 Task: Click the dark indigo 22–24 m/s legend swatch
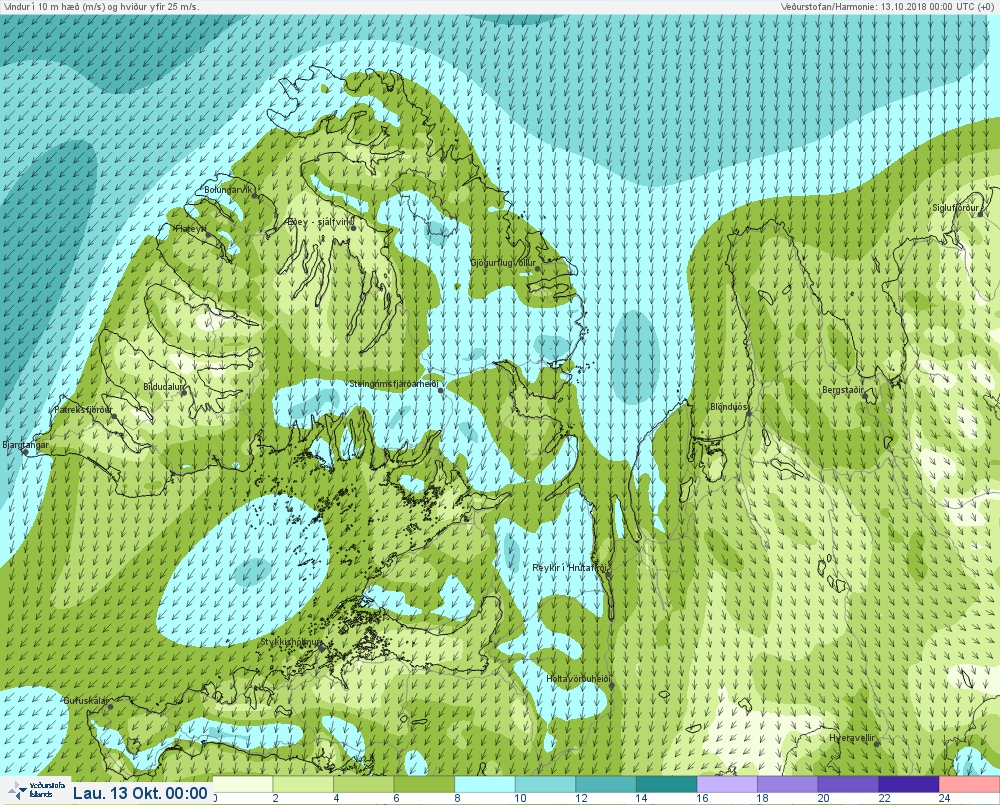(x=909, y=784)
